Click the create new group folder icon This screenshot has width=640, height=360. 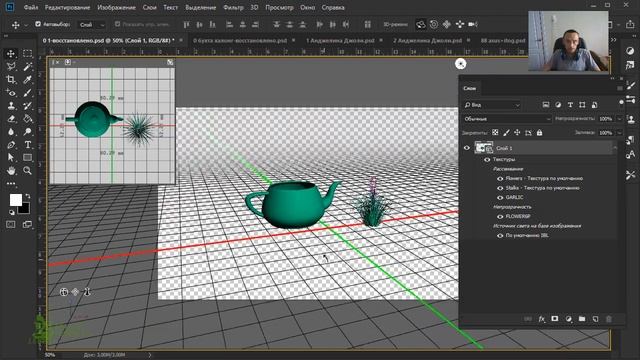(x=582, y=319)
